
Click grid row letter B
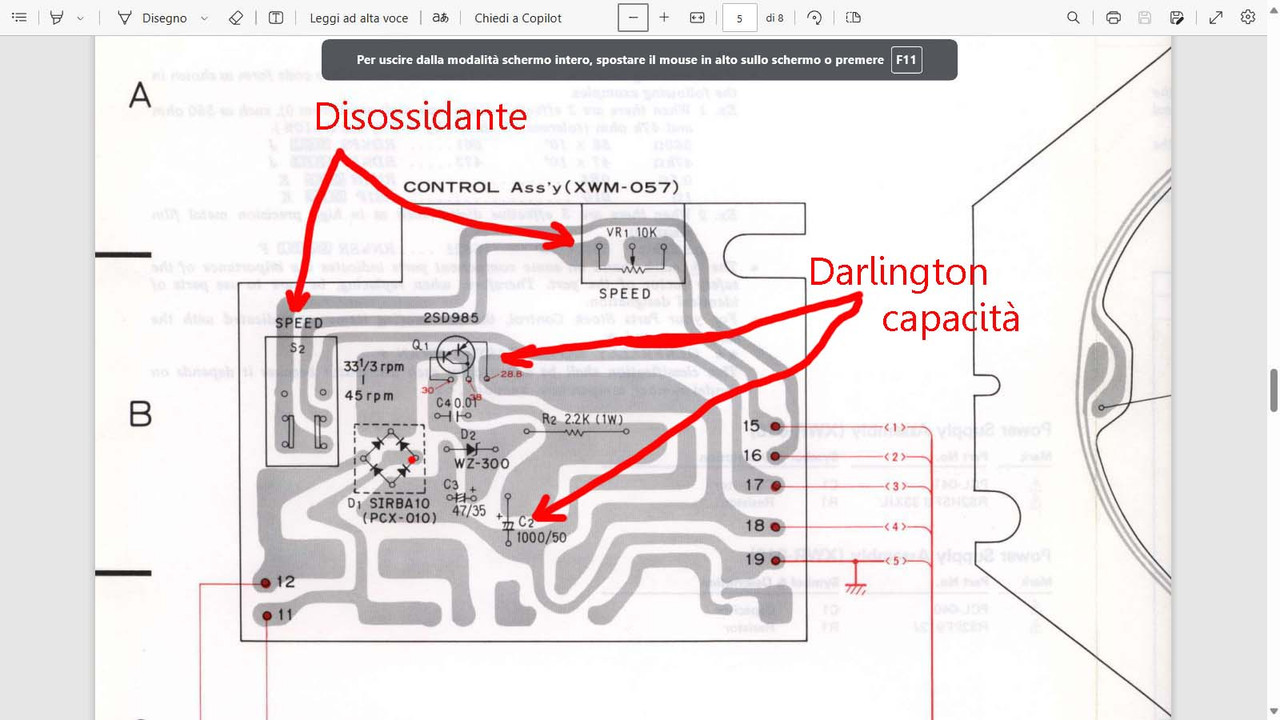coord(140,413)
